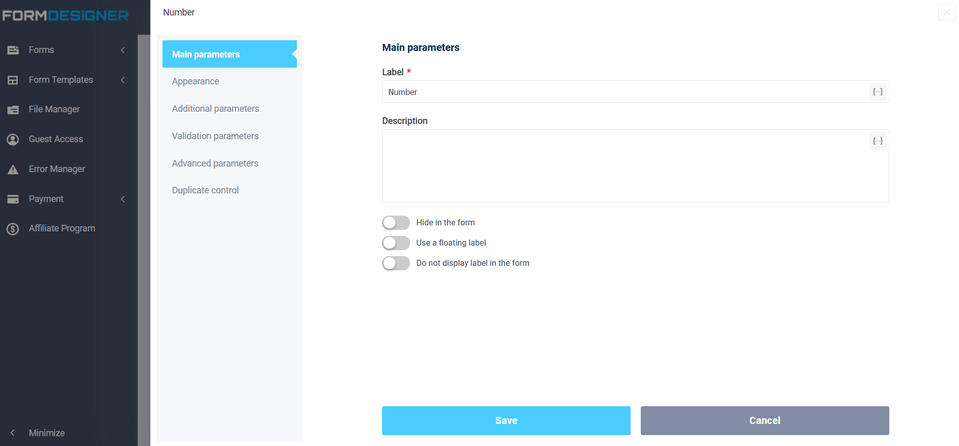Expand the Payment submenu chevron
The width and height of the screenshot is (959, 446).
coord(122,199)
